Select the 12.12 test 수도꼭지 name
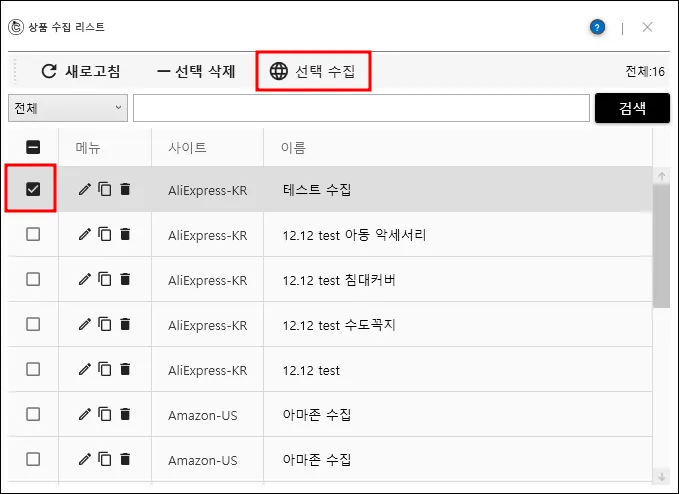The image size is (679, 494). click(339, 325)
